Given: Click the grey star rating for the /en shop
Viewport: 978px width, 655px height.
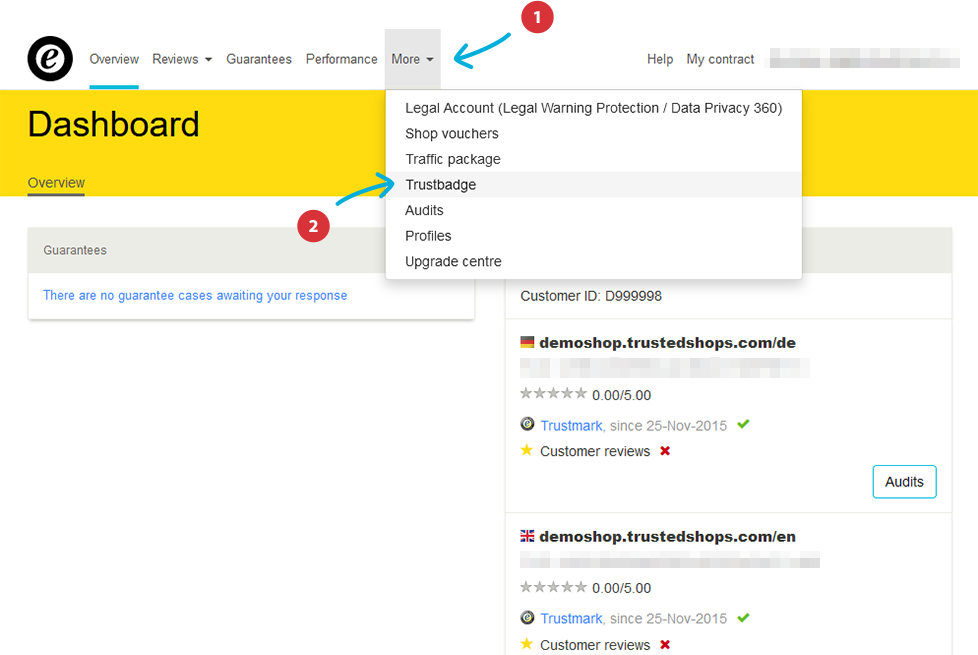Looking at the screenshot, I should pyautogui.click(x=553, y=587).
